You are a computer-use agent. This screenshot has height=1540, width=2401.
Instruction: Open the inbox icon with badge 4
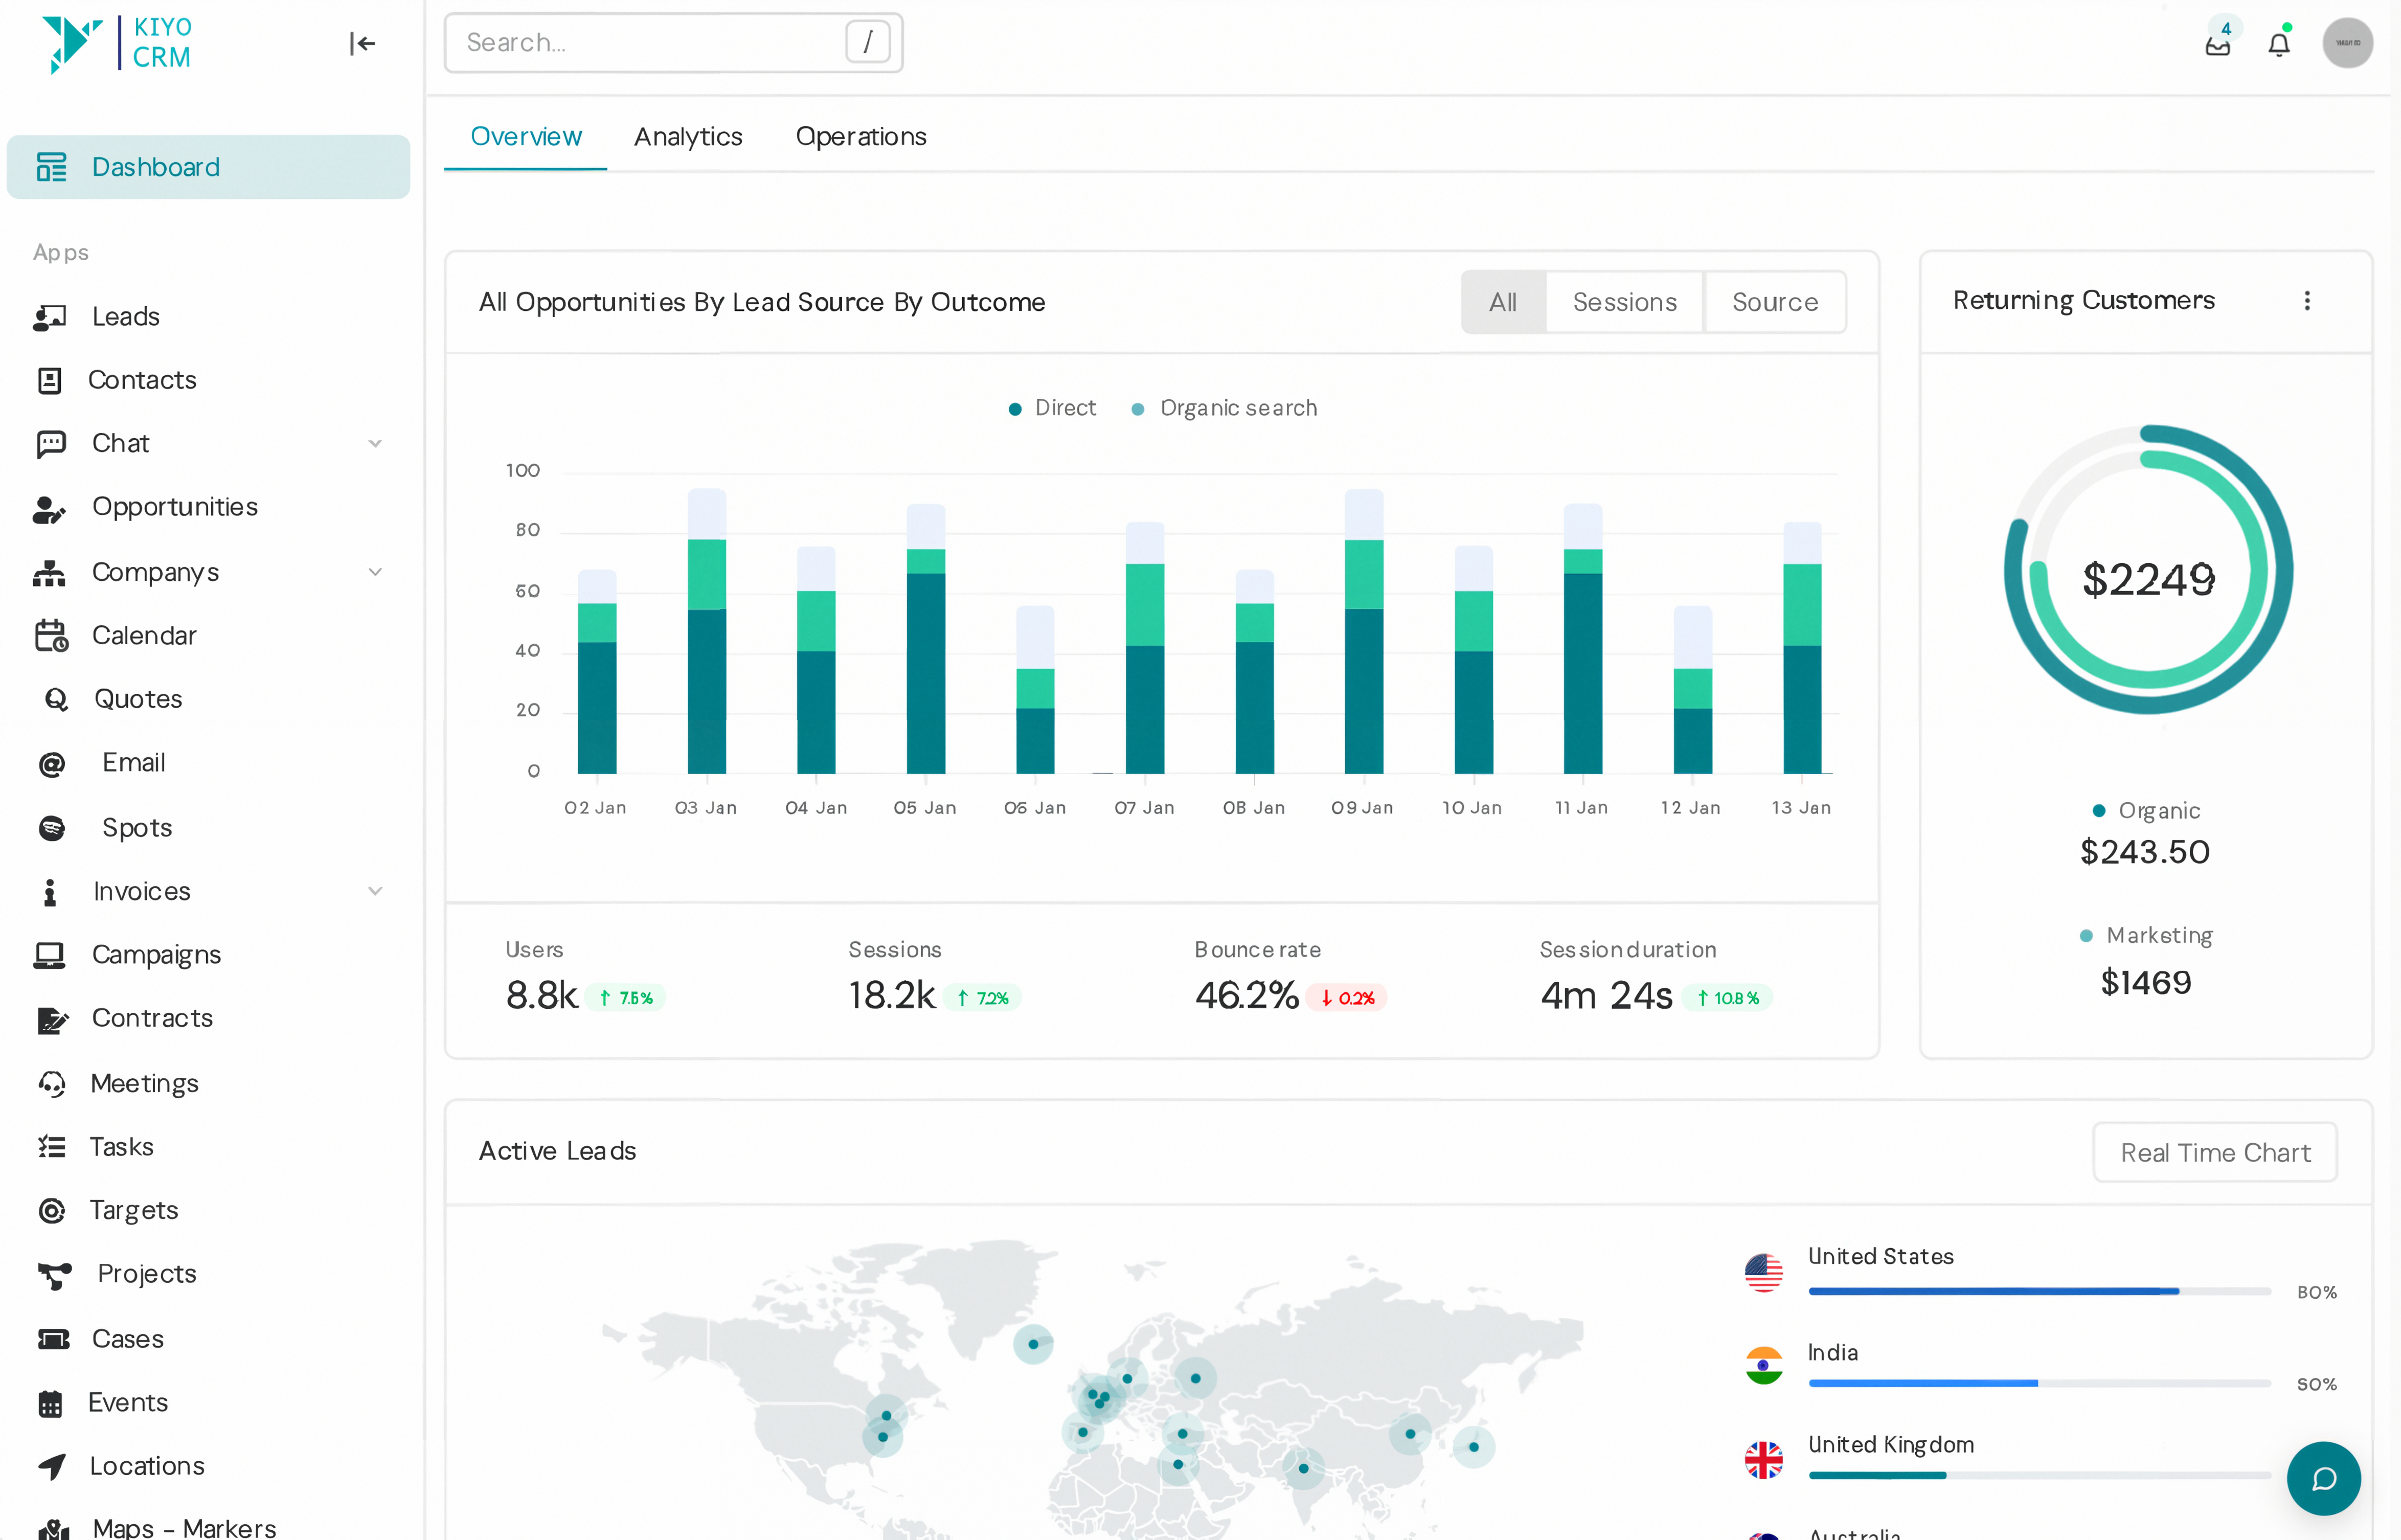point(2217,45)
